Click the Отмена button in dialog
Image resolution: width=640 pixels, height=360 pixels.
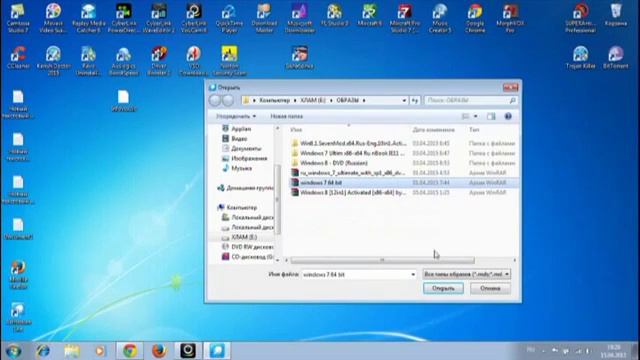tap(490, 289)
